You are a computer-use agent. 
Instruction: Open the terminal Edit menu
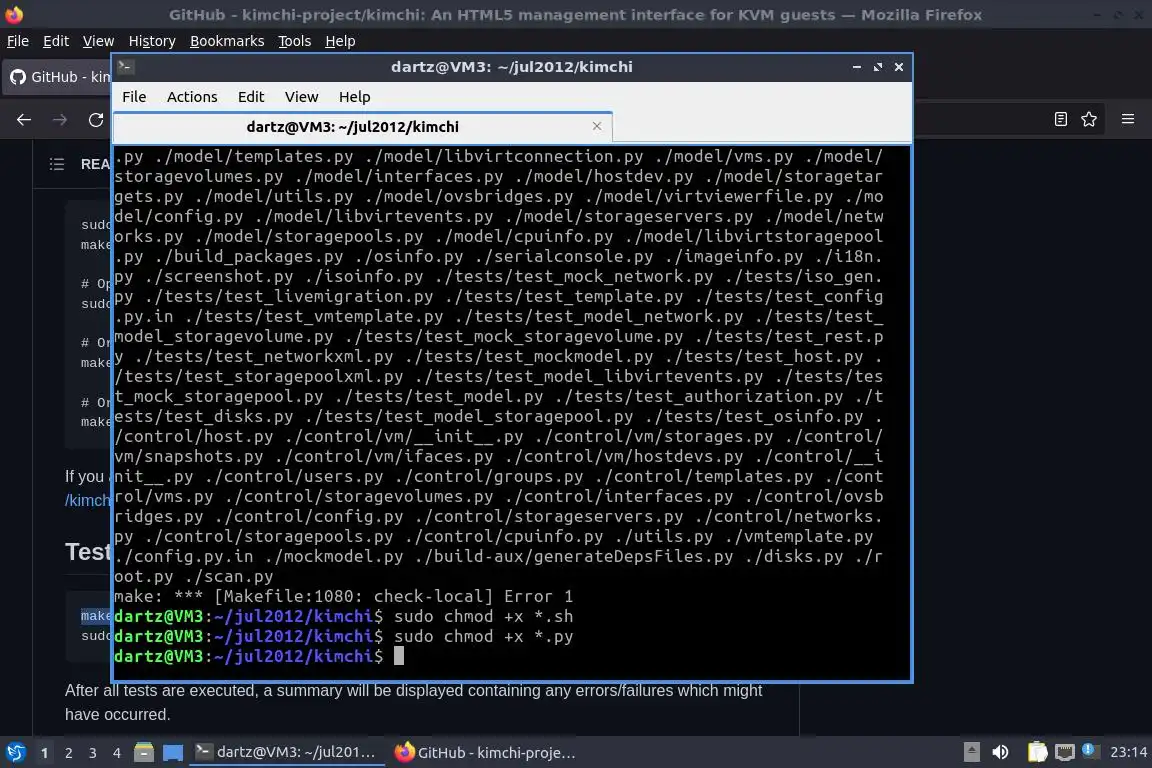coord(251,97)
